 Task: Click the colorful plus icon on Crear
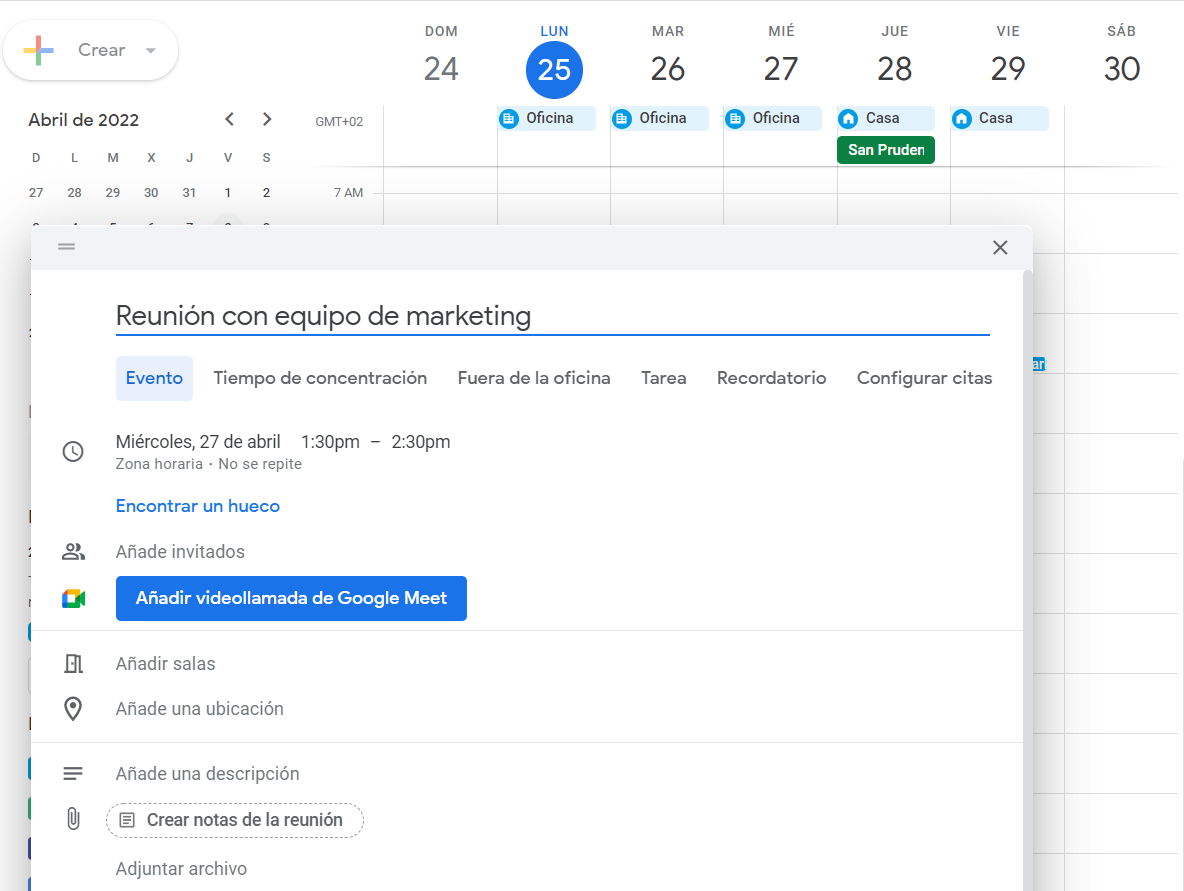point(39,48)
